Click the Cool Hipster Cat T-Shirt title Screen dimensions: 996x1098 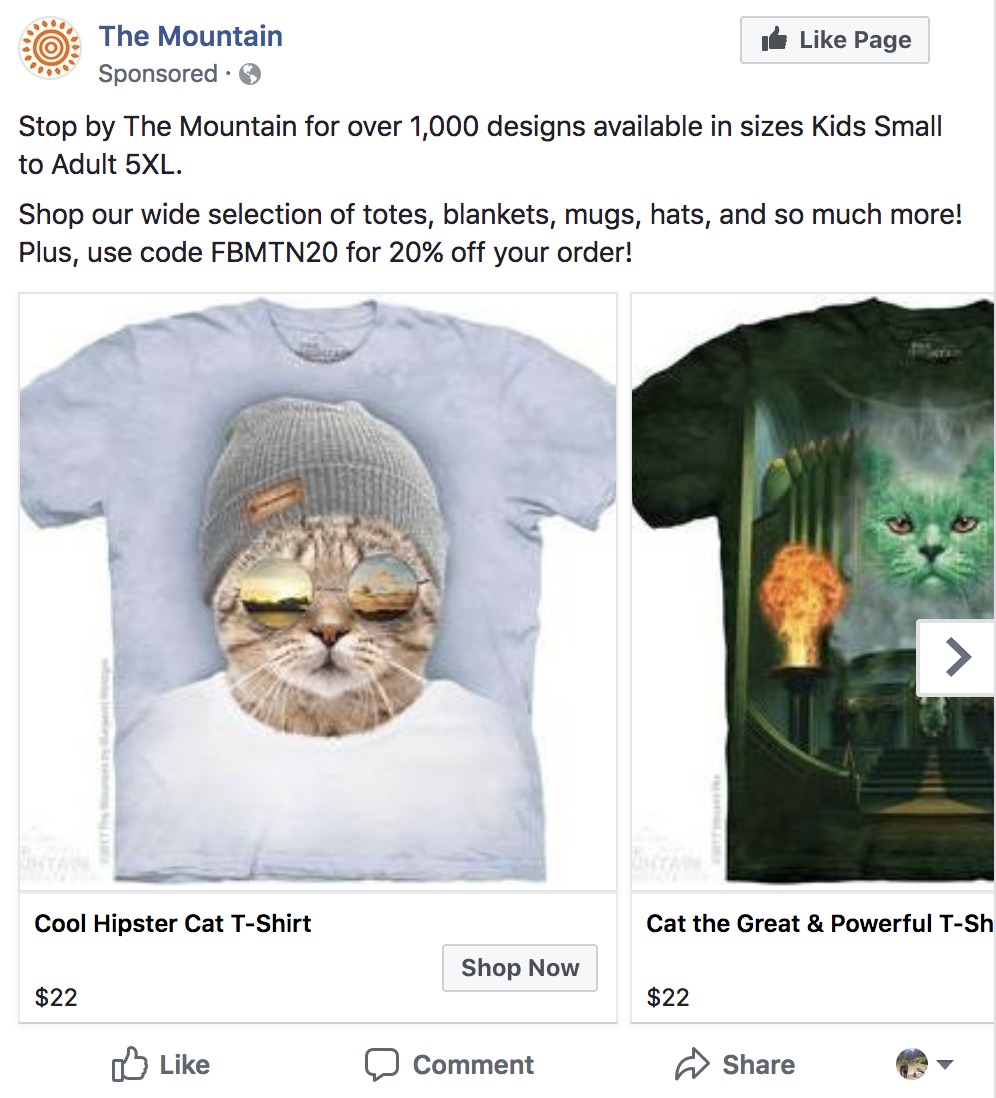[173, 923]
